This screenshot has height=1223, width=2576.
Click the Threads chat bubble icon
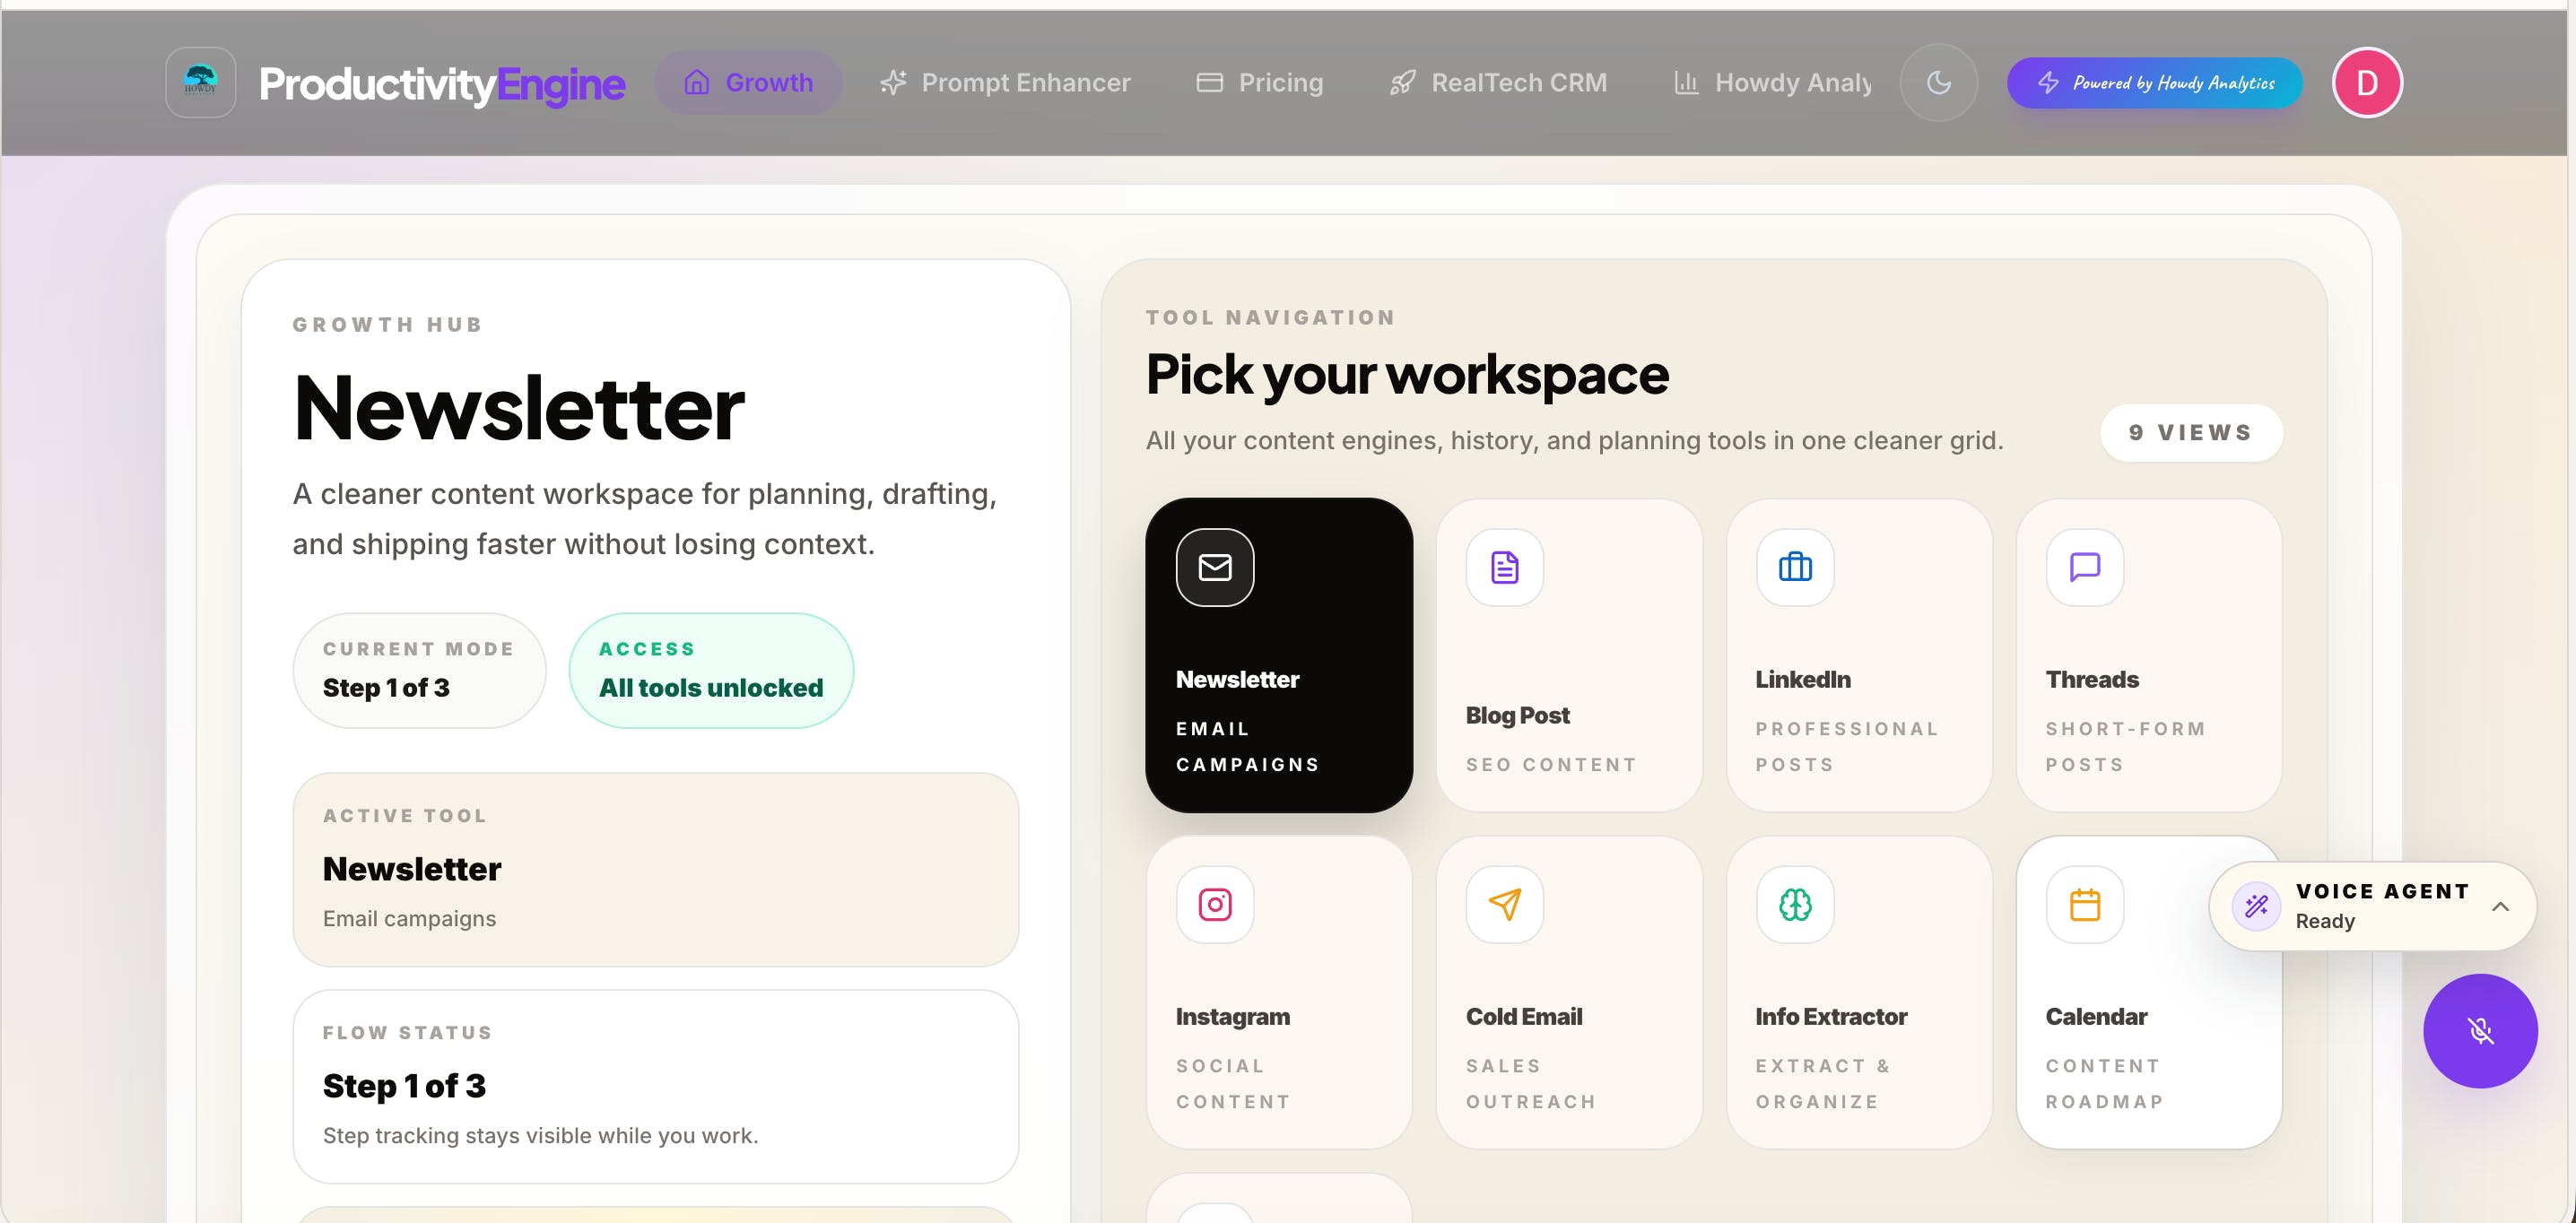coord(2084,567)
